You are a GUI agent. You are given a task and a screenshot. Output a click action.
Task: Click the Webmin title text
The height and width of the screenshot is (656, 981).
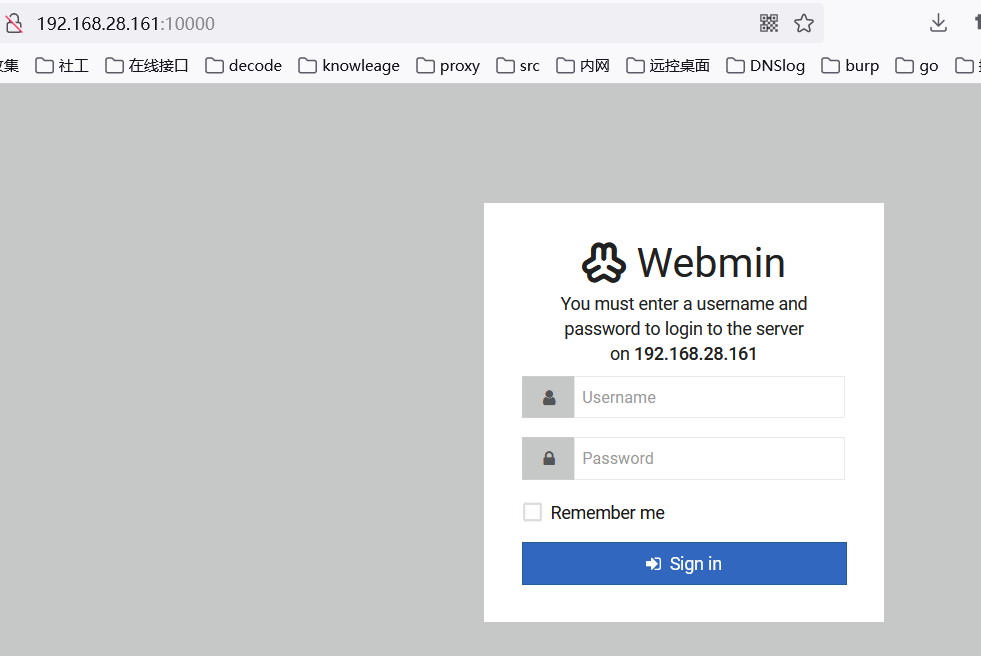click(711, 262)
